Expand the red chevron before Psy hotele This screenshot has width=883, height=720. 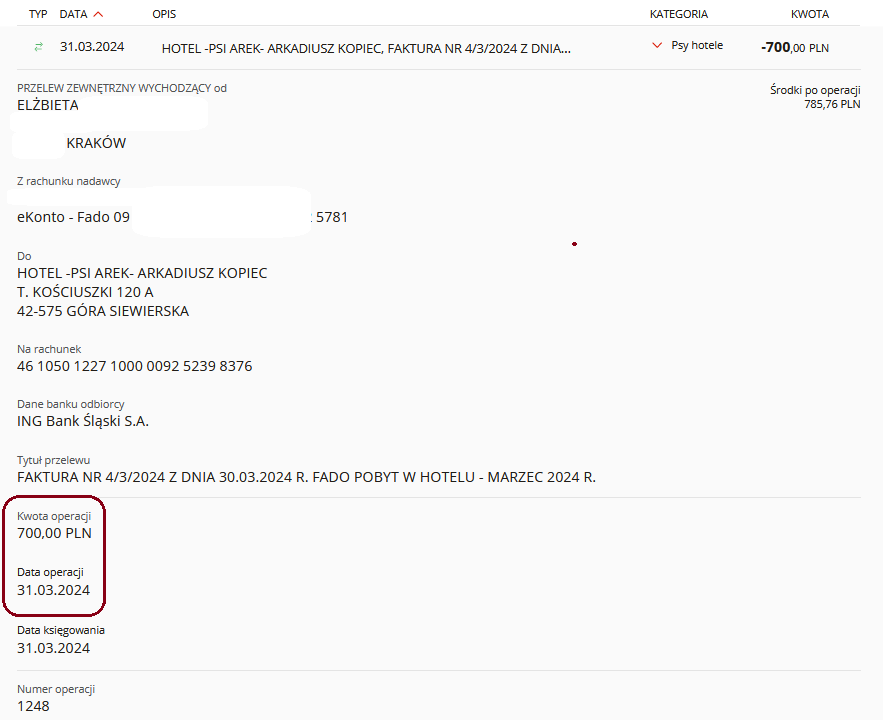[657, 45]
